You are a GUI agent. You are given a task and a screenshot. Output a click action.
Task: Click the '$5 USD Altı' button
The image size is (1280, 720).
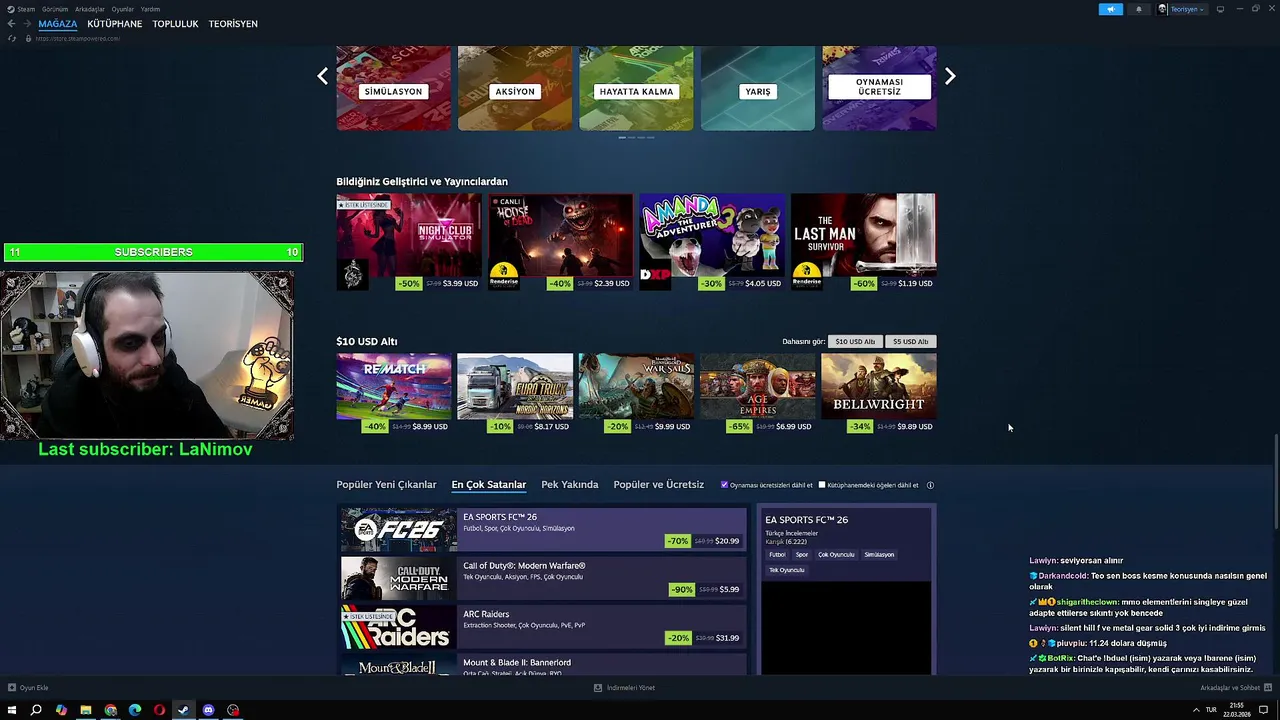point(911,342)
